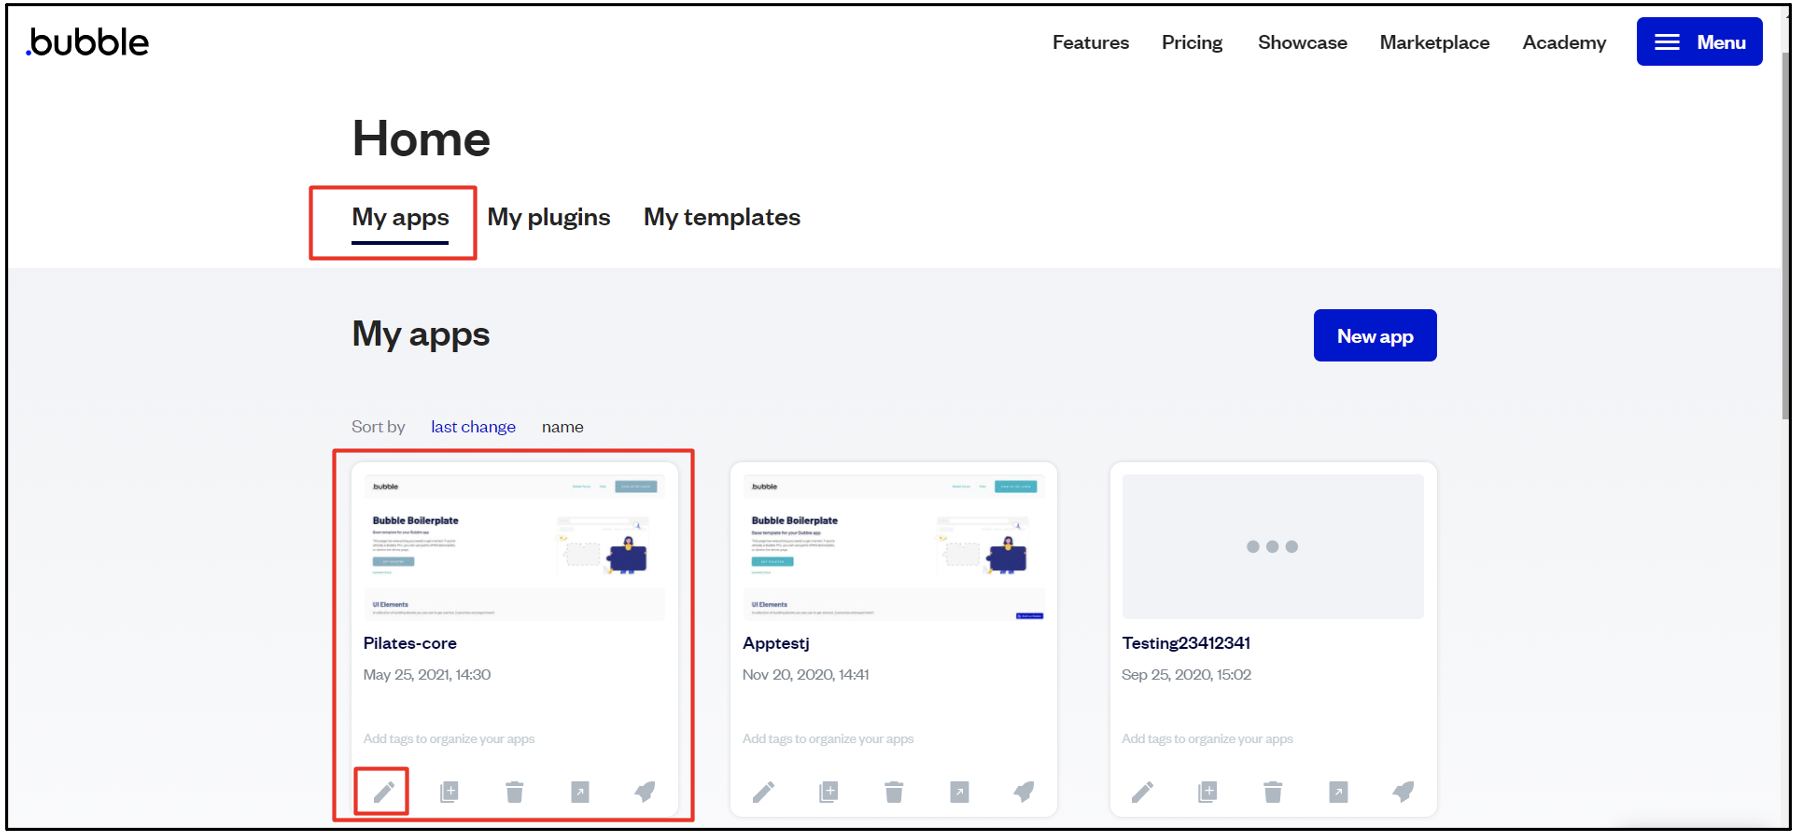Delete the Pilates-core app with trash icon
Image resolution: width=1794 pixels, height=832 pixels.
[x=514, y=792]
